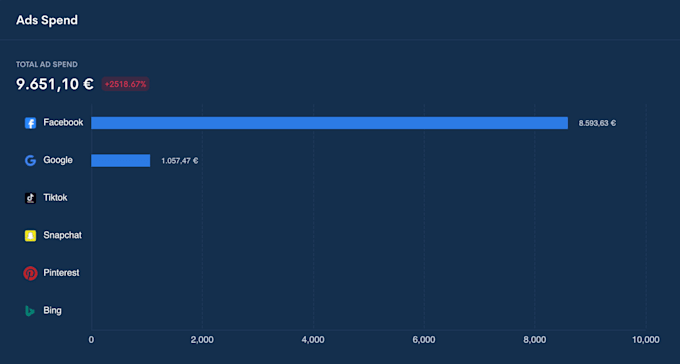Screen dimensions: 680x364
Task: Select the Google spend bar
Action: [121, 161]
